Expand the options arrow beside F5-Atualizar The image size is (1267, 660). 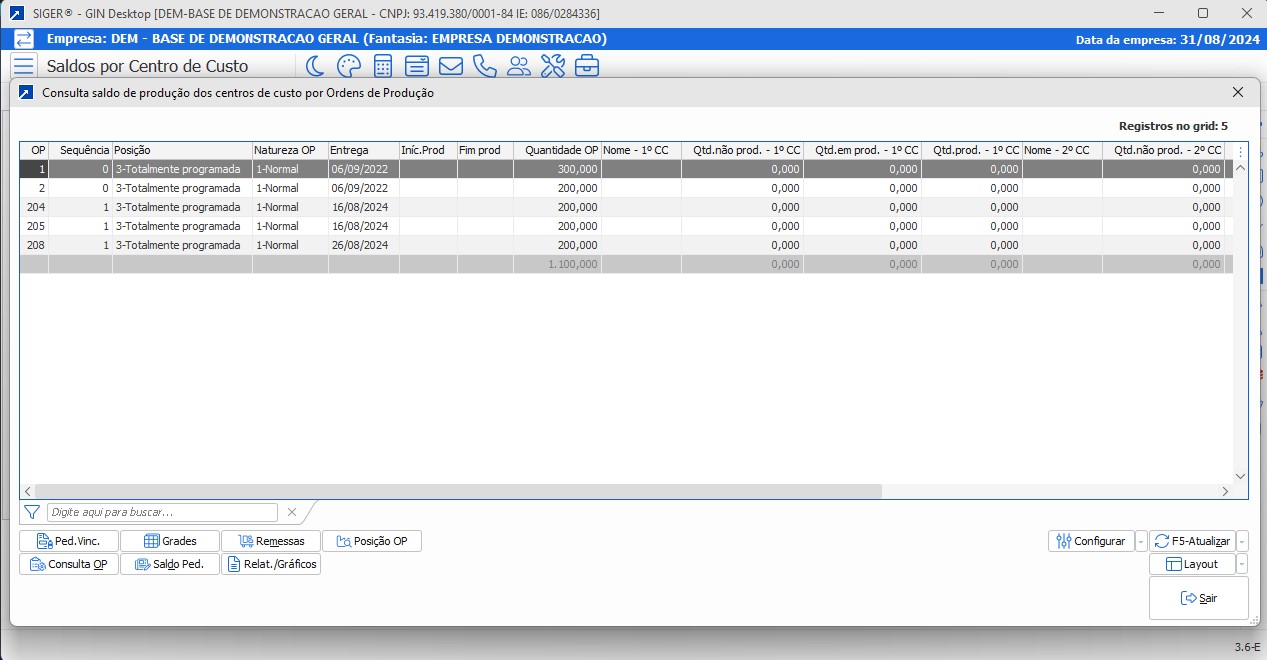tap(1240, 540)
